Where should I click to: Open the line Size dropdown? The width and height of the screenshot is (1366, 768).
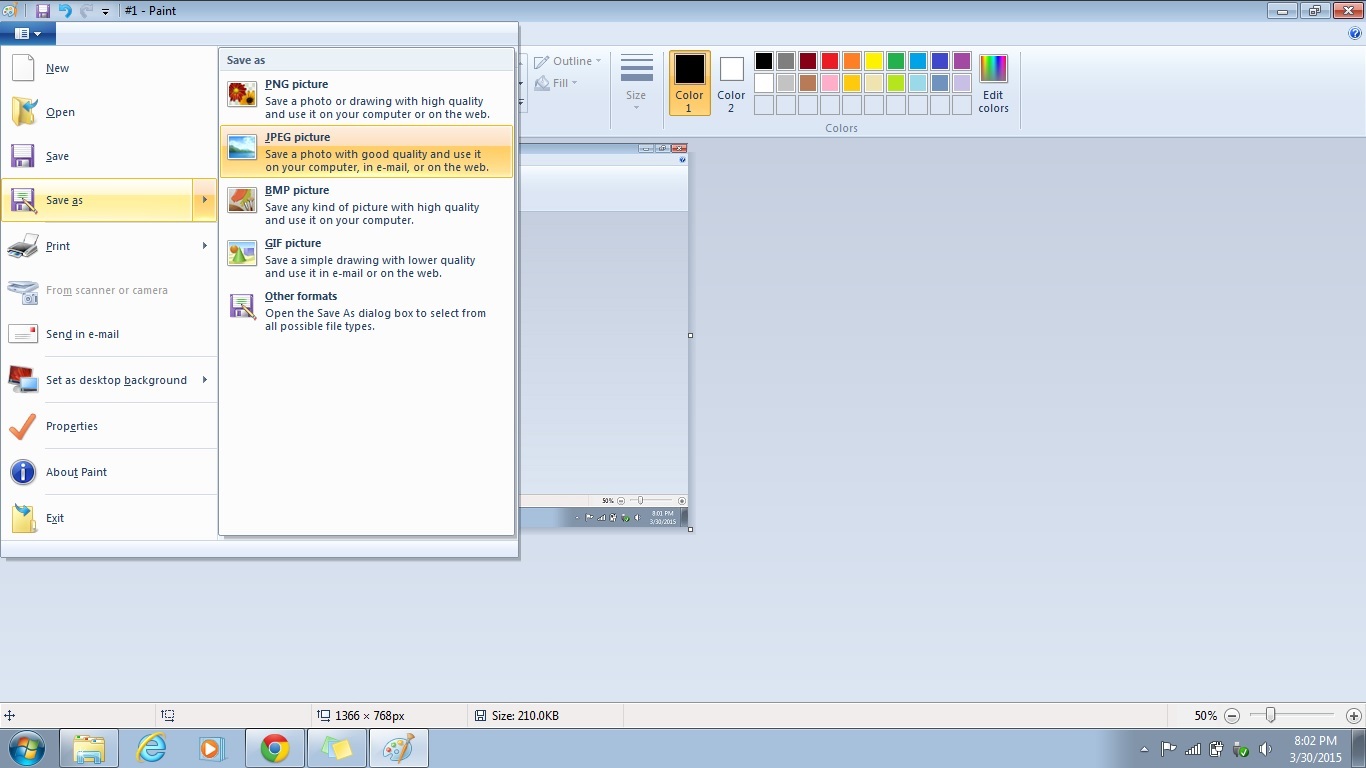pyautogui.click(x=636, y=82)
